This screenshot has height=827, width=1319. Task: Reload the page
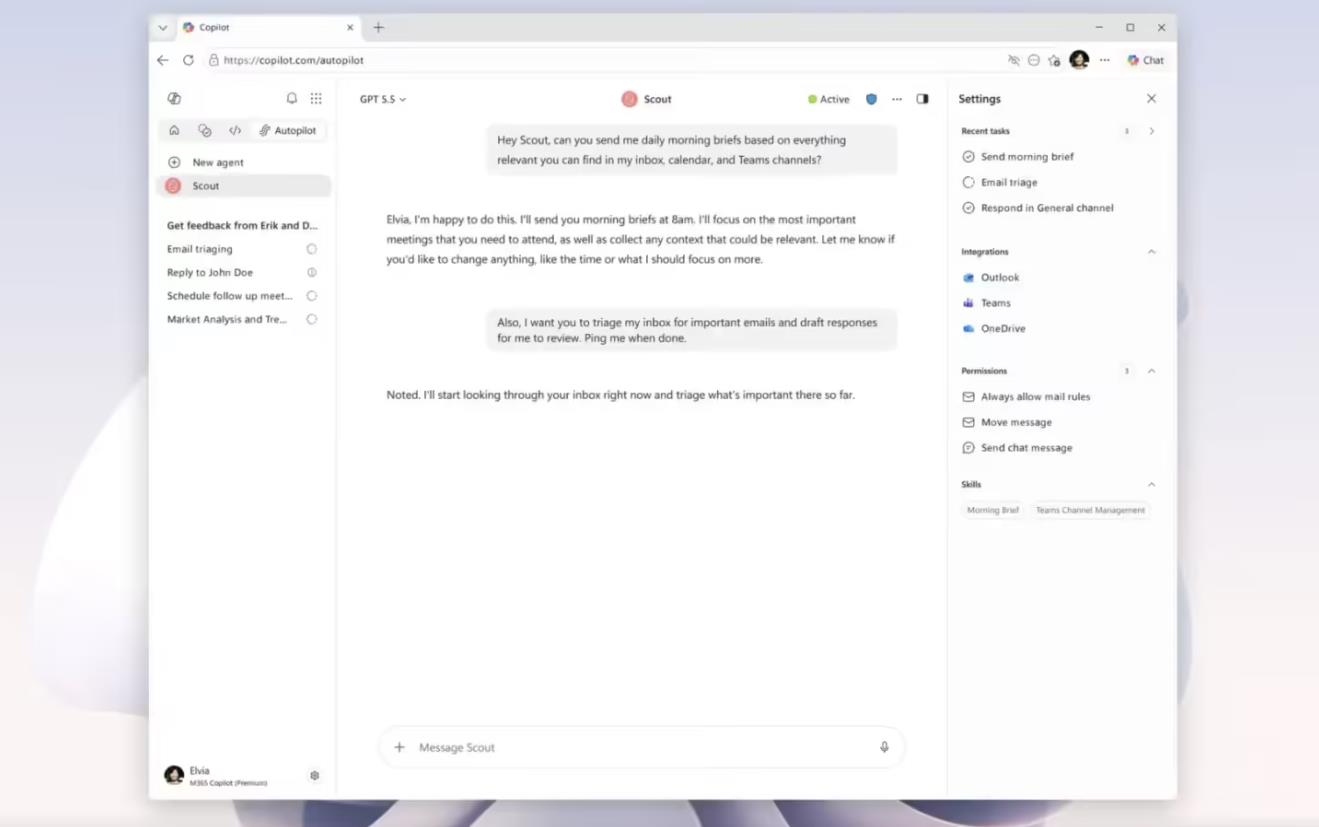pyautogui.click(x=188, y=60)
